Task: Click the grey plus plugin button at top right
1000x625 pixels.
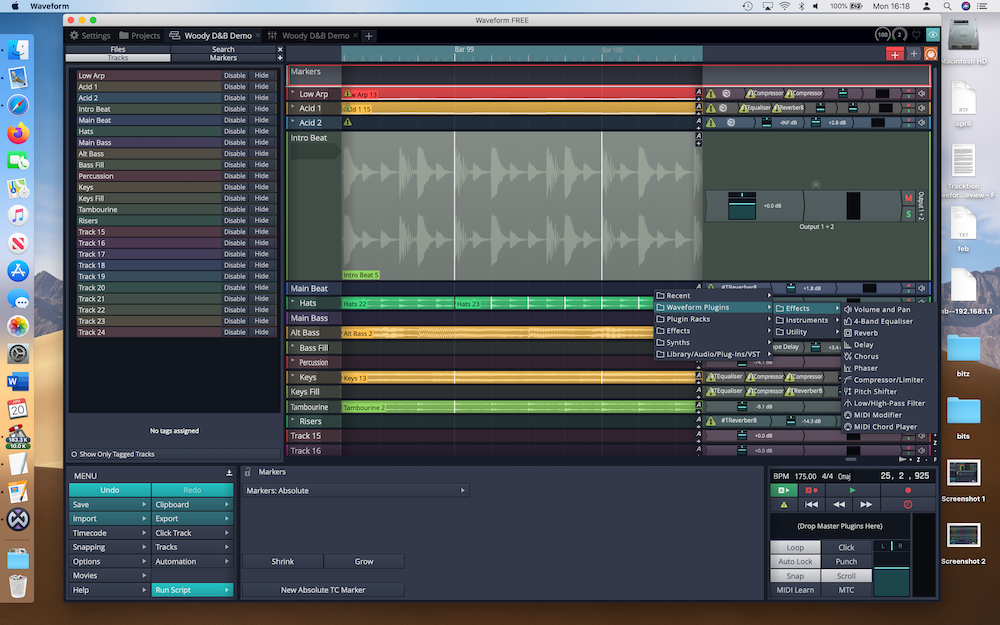Action: point(914,54)
